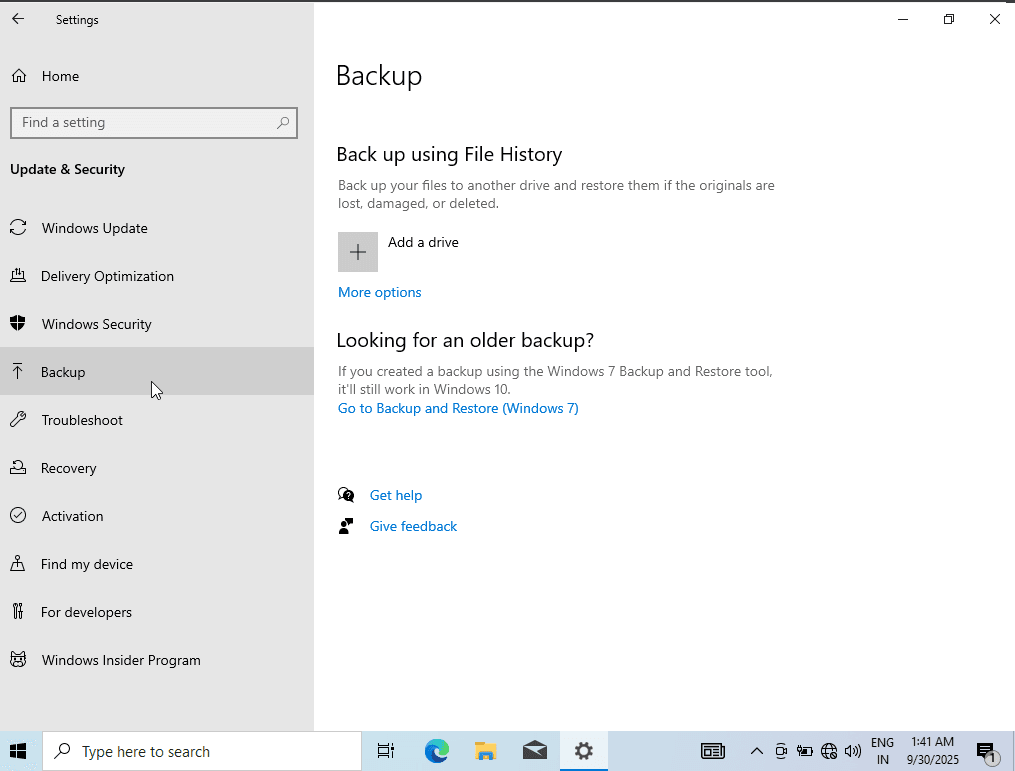This screenshot has width=1015, height=771.
Task: Open Go to Backup and Restore (Windows 7)
Action: [457, 408]
